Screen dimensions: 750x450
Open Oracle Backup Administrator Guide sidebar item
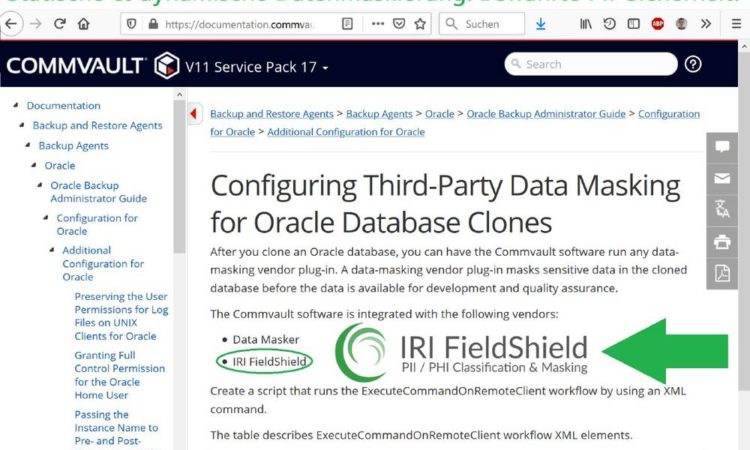coord(99,192)
